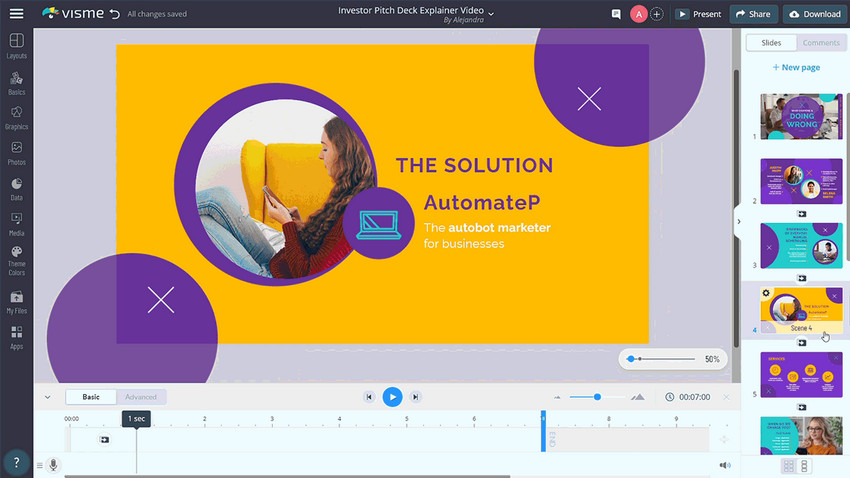Click the undo arrow icon
Screen dimensions: 850x478
click(x=114, y=14)
